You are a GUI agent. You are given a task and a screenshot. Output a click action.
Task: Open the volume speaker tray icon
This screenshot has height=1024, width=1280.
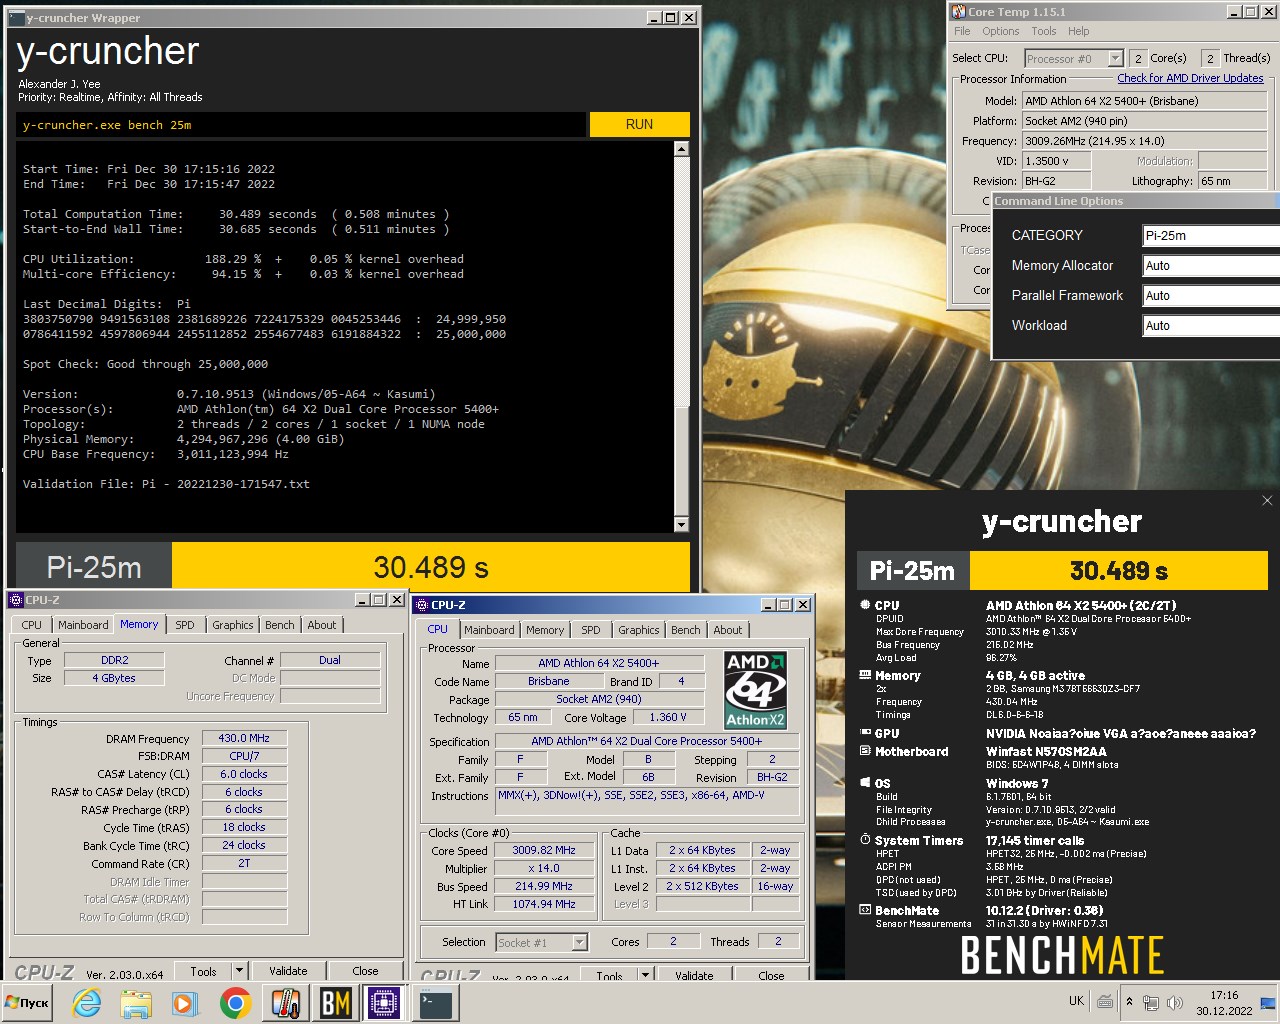point(1174,1002)
